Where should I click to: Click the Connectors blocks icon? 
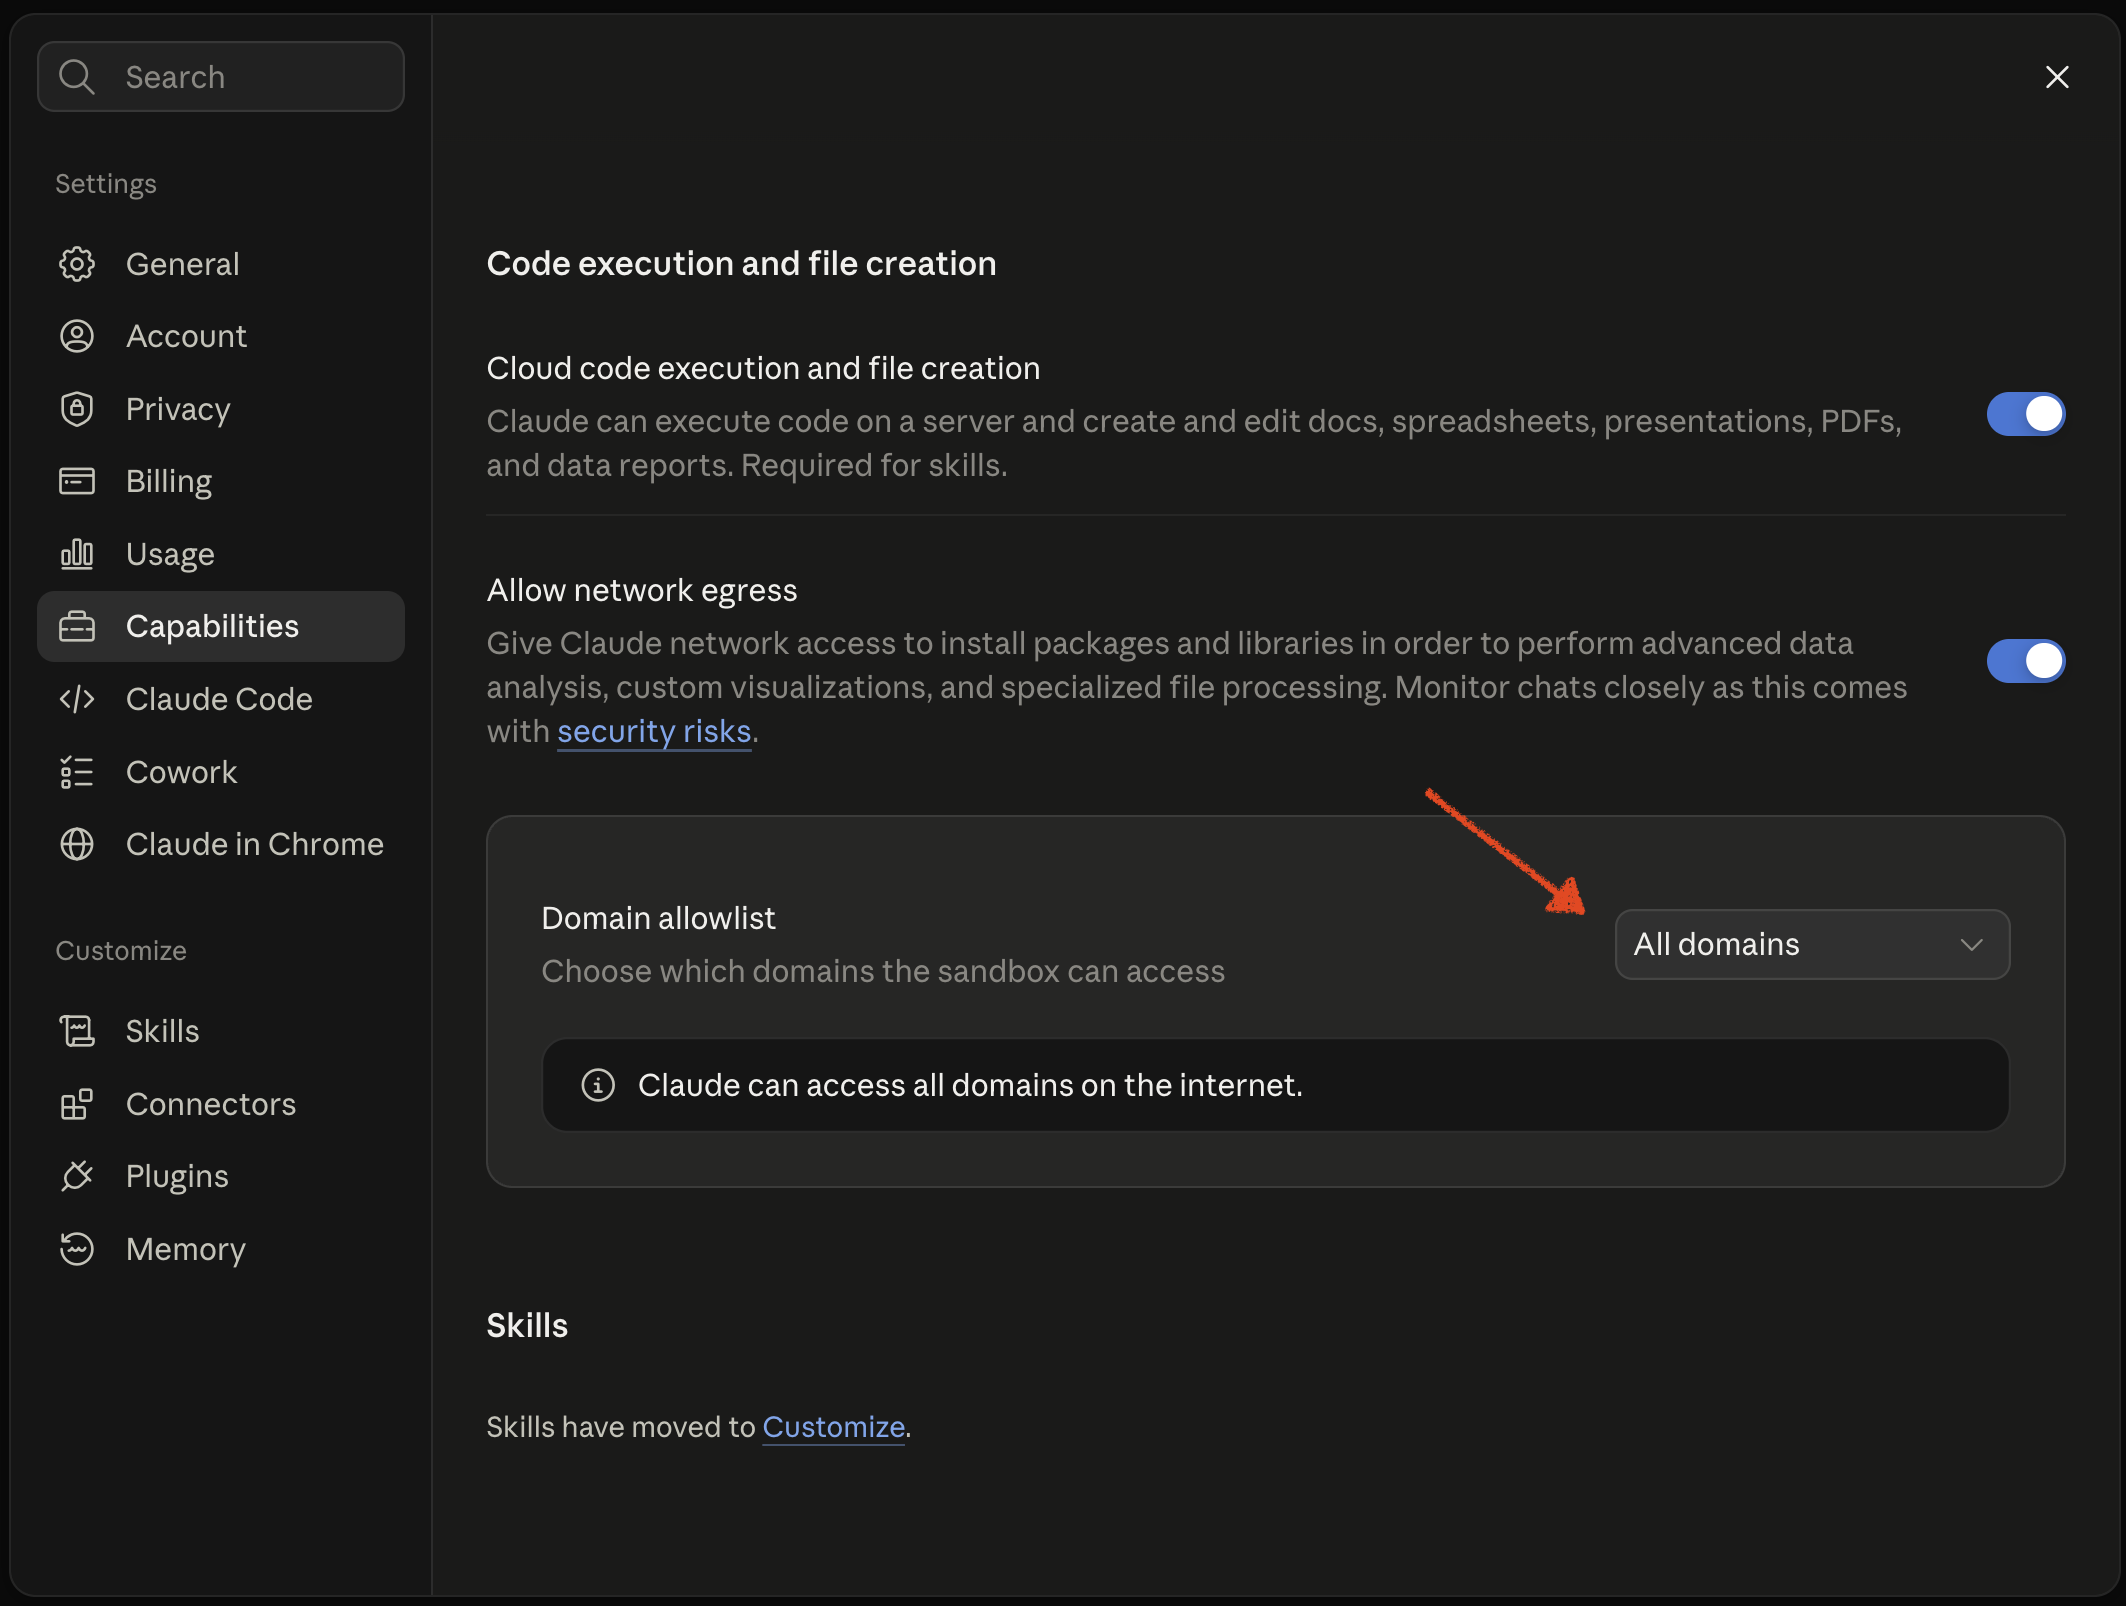click(77, 1104)
